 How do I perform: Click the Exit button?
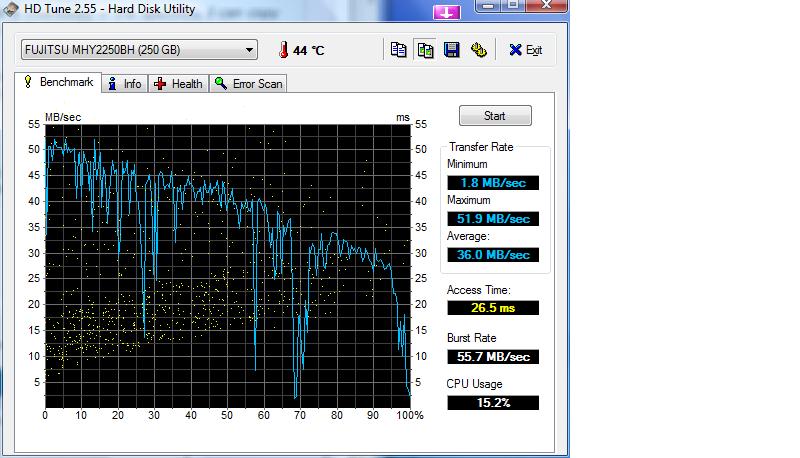click(525, 50)
